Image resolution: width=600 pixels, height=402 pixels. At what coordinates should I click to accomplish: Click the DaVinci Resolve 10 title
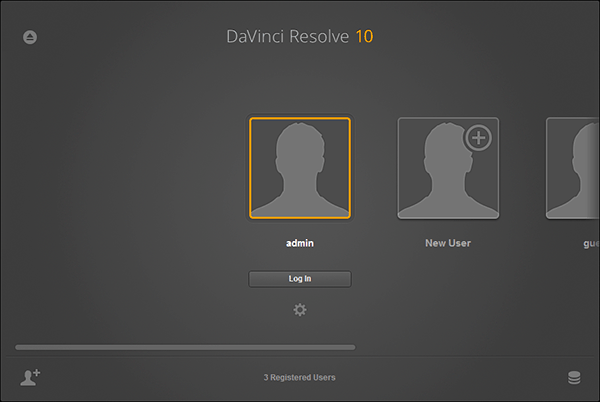click(x=300, y=37)
